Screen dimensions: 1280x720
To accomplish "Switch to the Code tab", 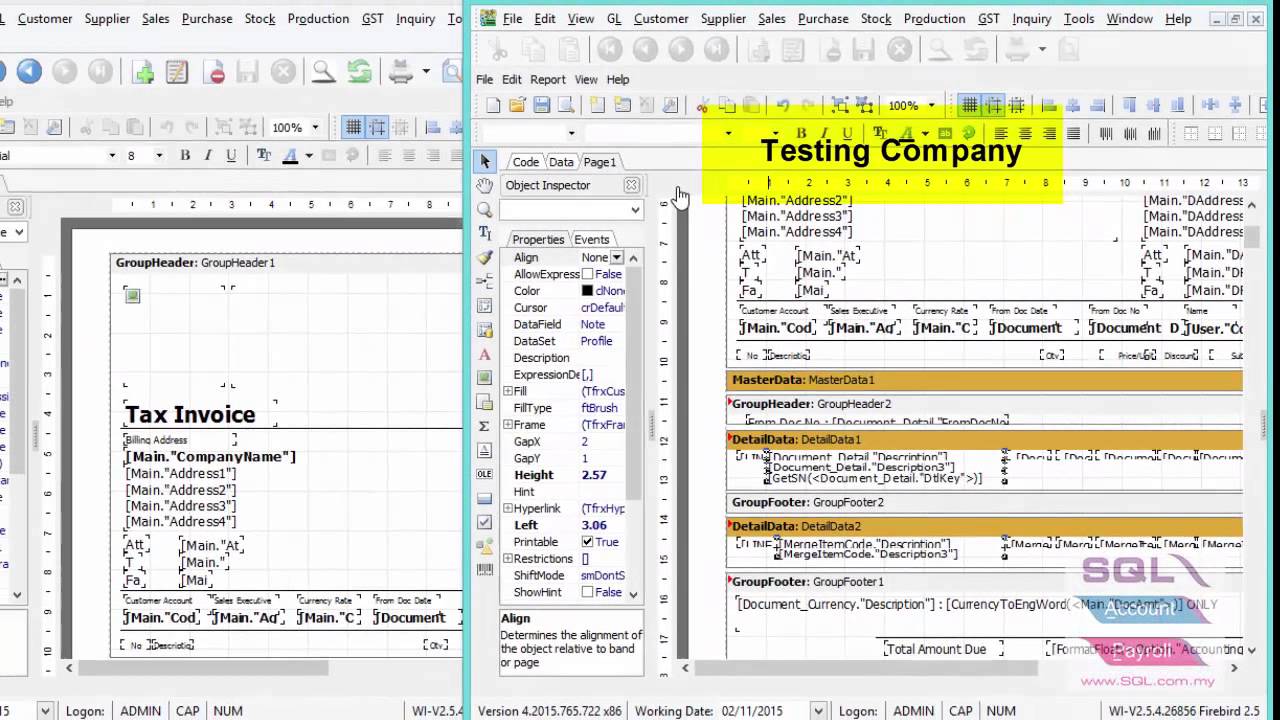I will (525, 162).
